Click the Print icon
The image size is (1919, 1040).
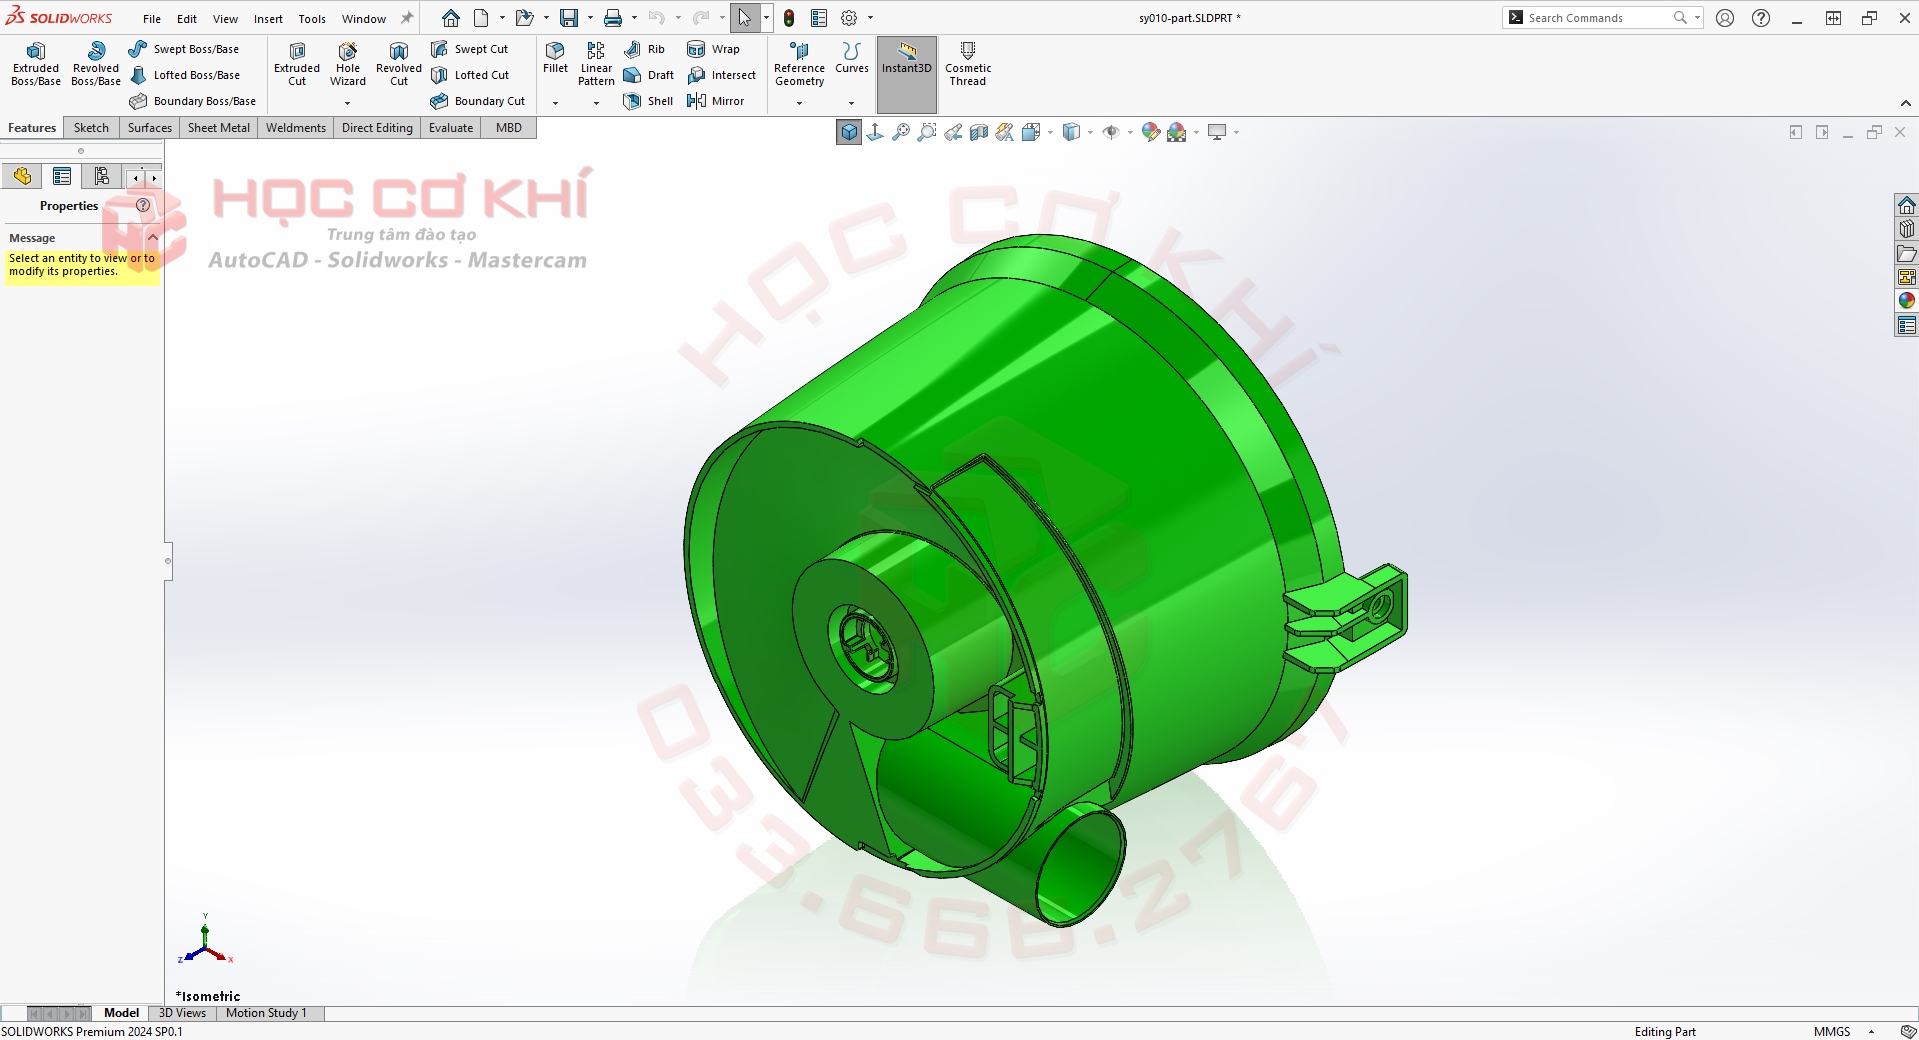coord(613,18)
